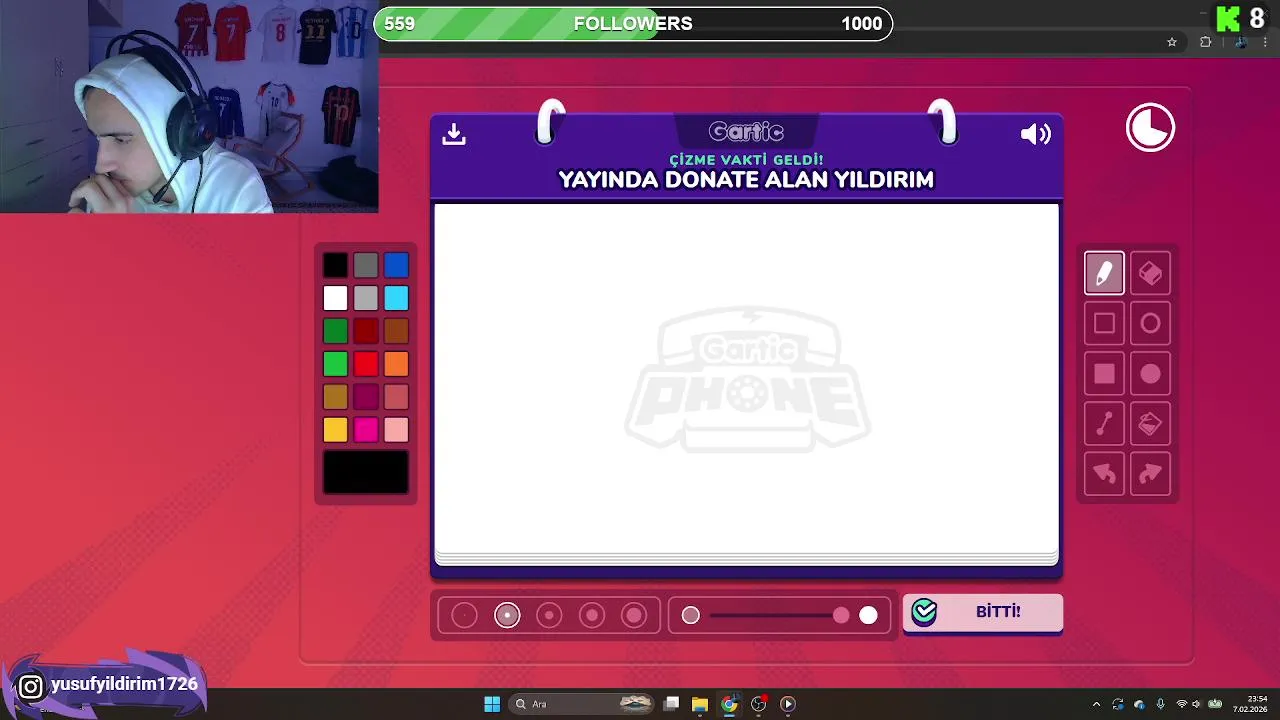1280x720 pixels.
Task: Click the BİTTİ! done button
Action: click(982, 612)
